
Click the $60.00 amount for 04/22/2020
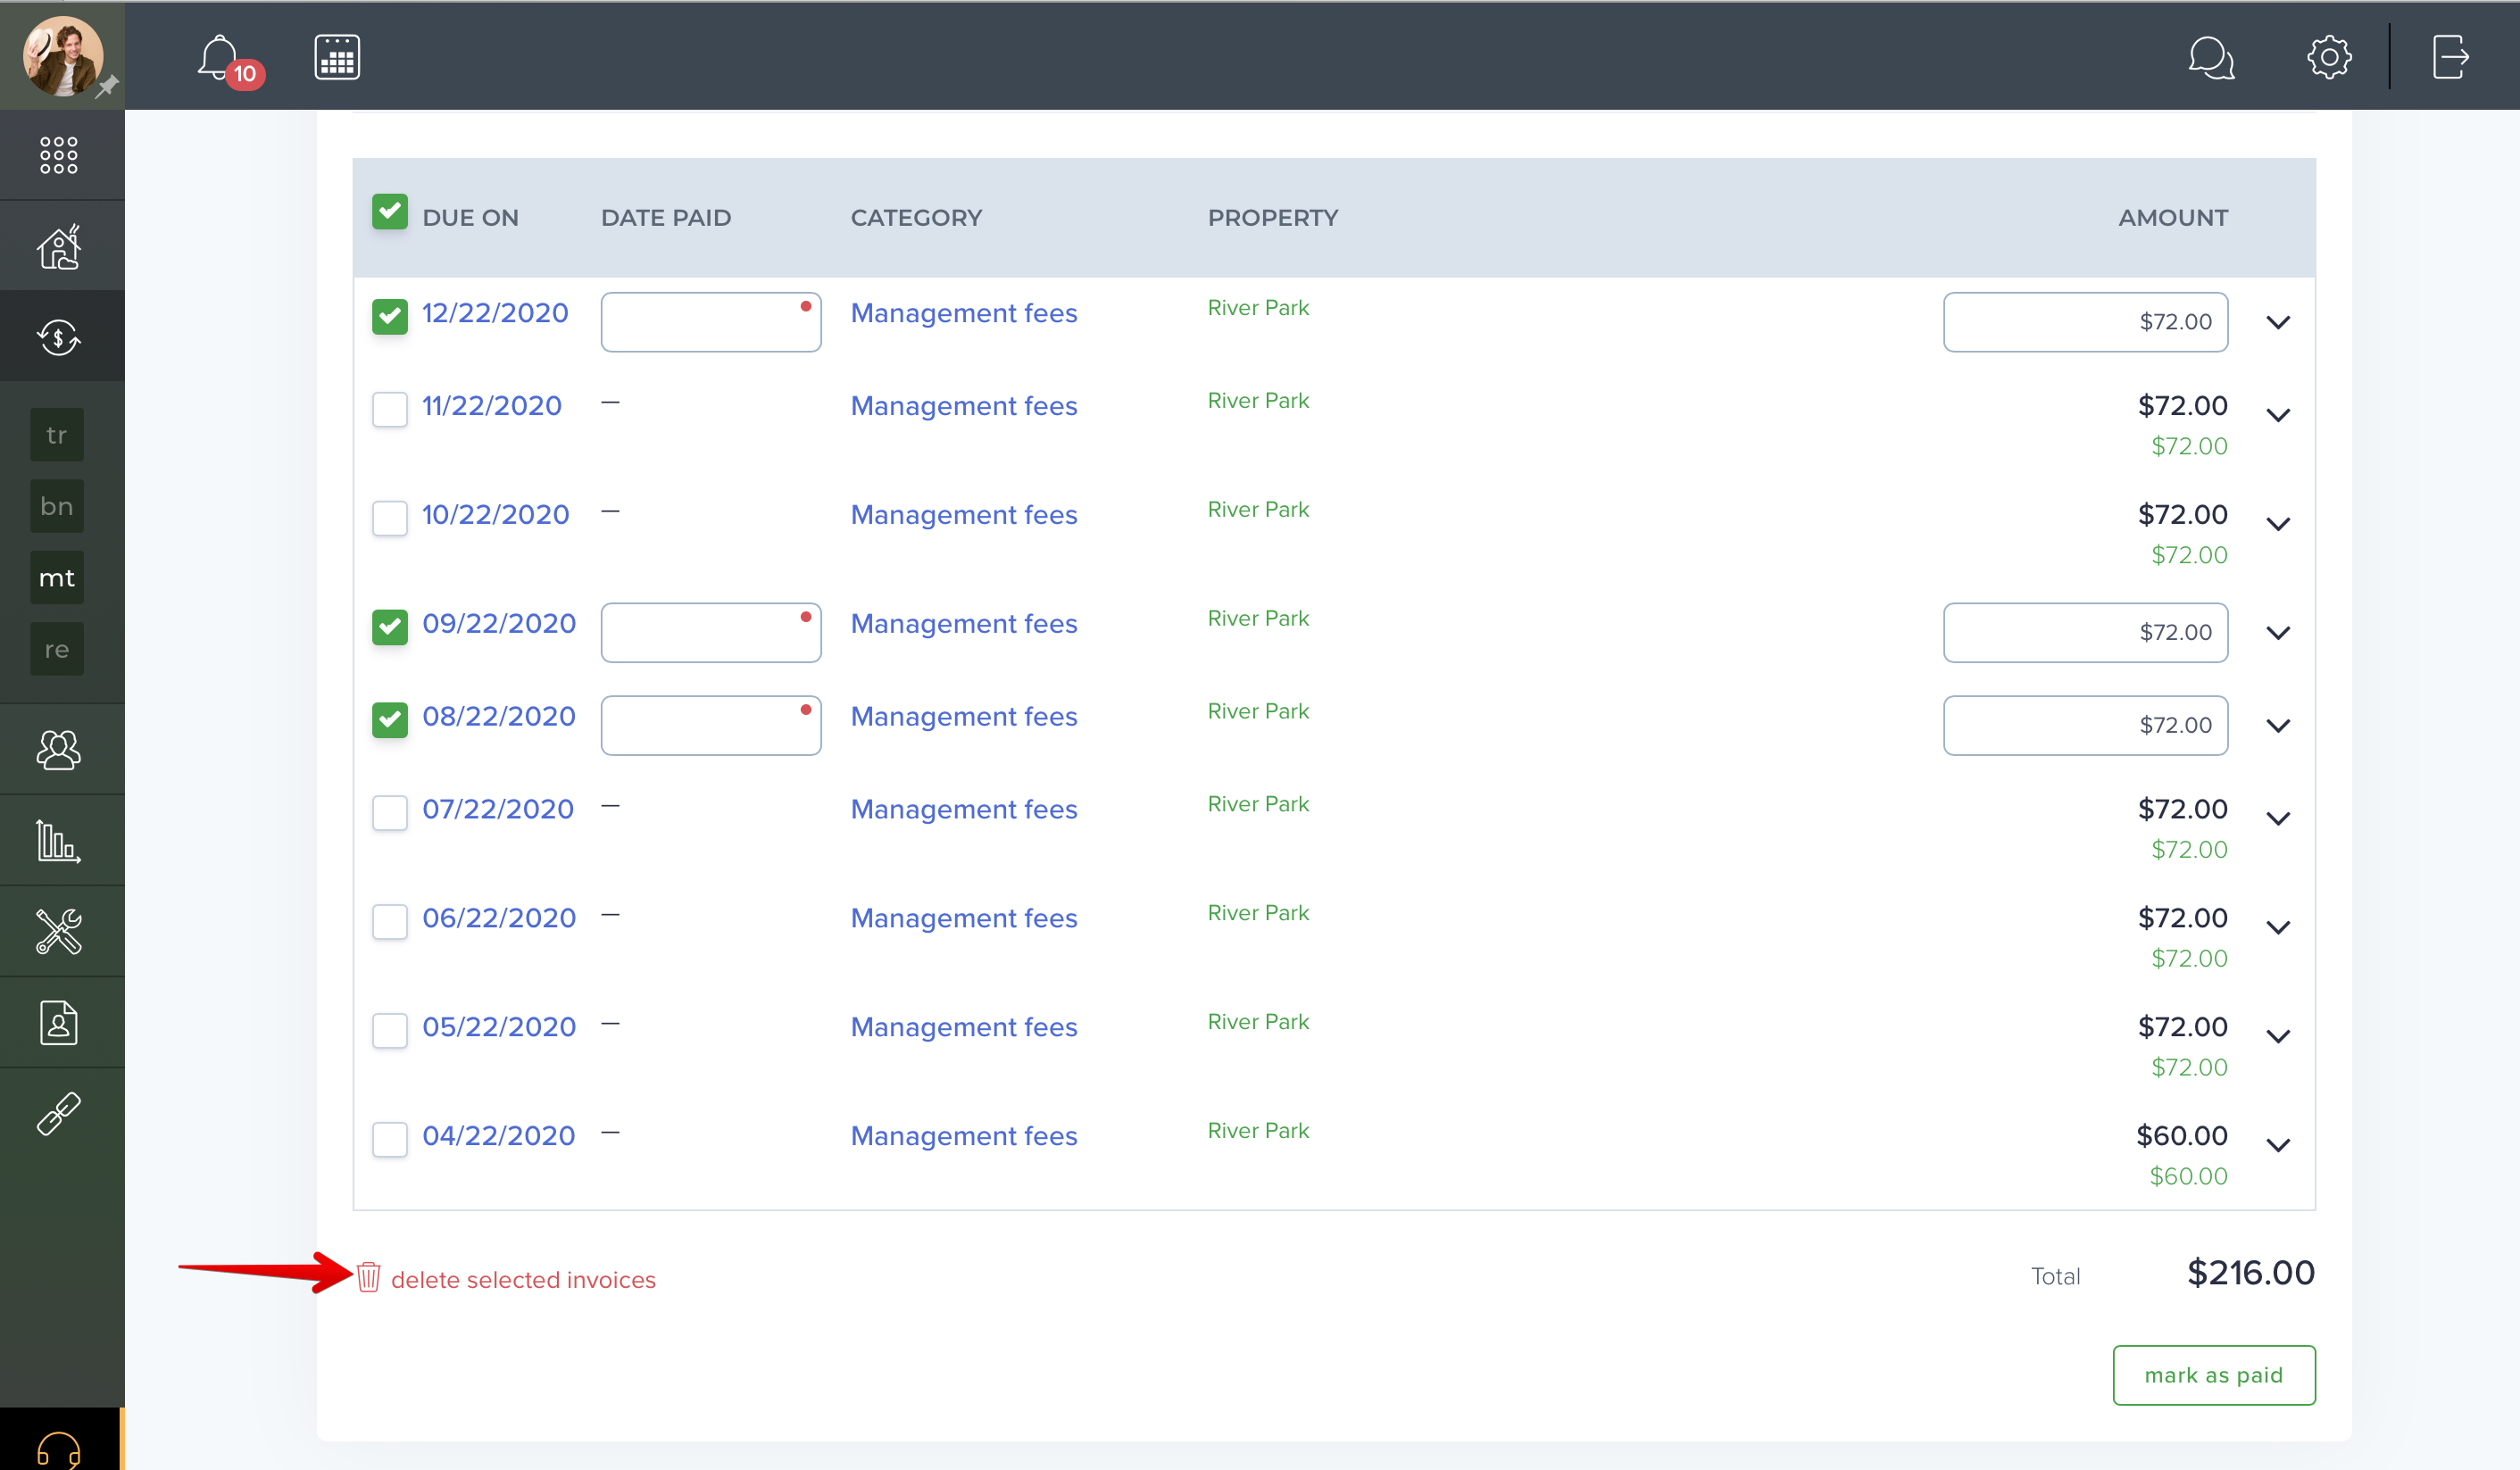click(2181, 1136)
